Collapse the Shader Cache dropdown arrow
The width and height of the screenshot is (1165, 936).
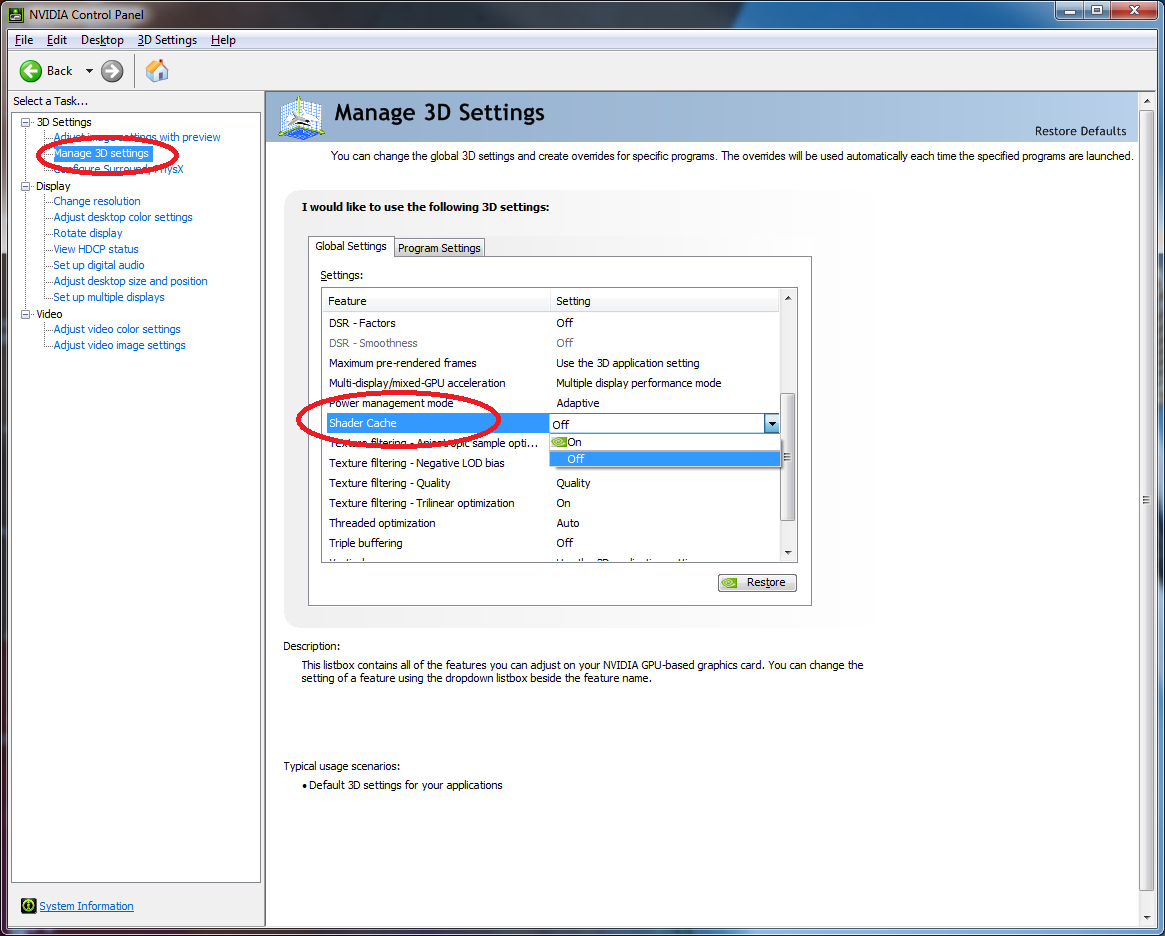771,424
